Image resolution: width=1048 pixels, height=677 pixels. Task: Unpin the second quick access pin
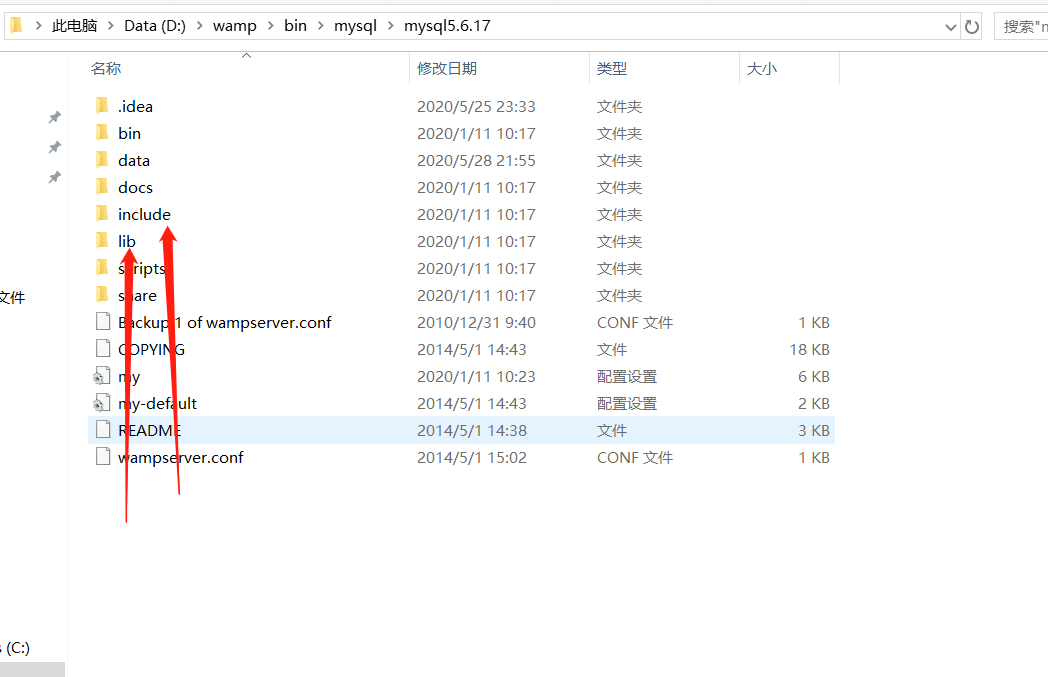(55, 145)
